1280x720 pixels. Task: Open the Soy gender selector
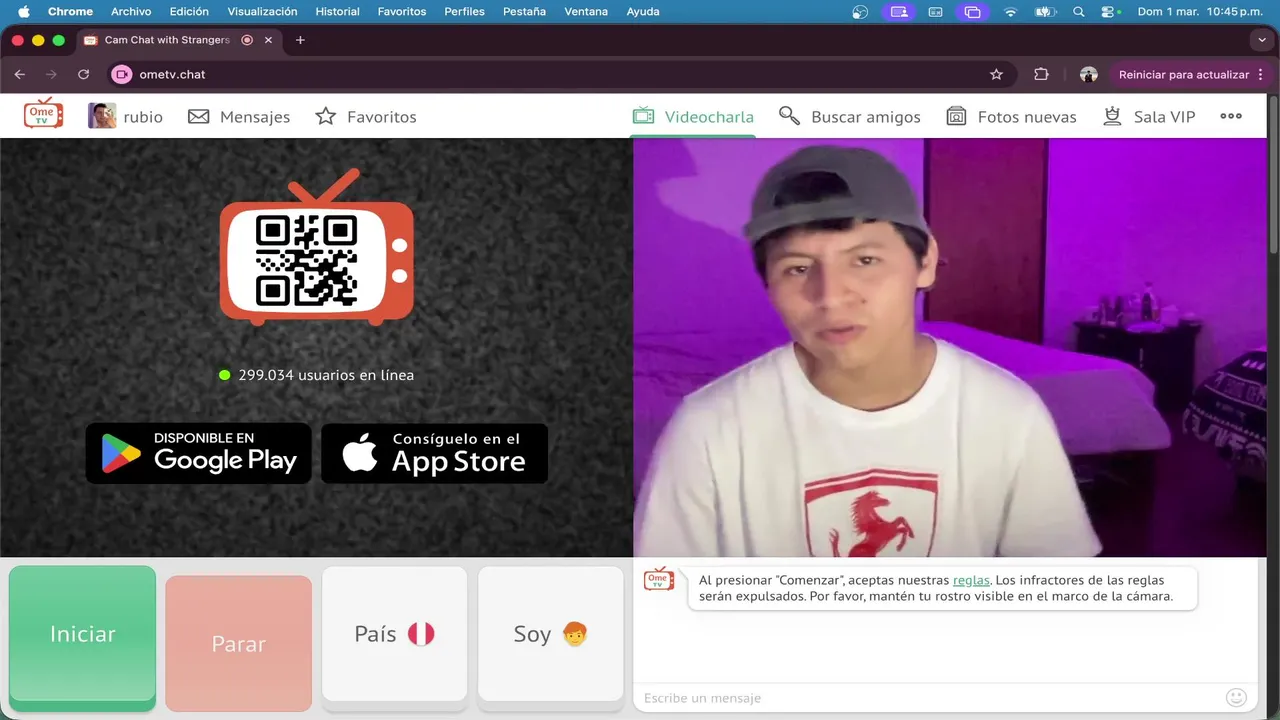[x=551, y=634]
